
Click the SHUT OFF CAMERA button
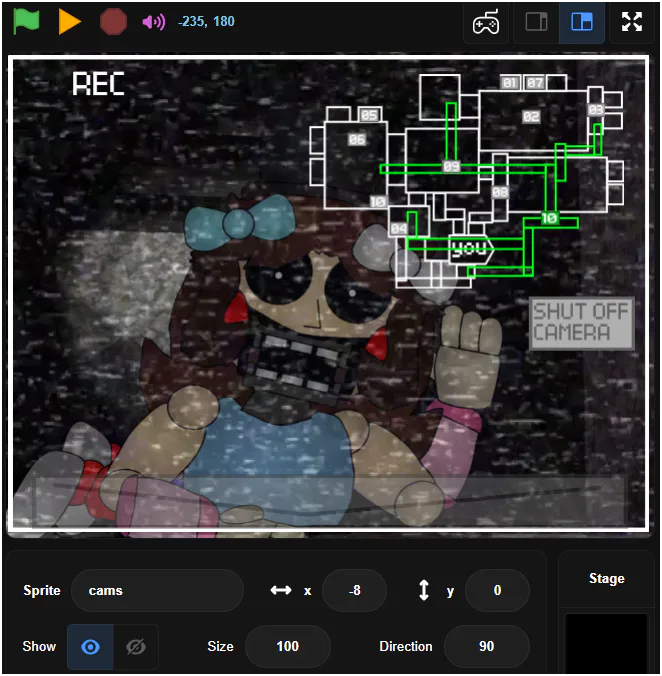[x=581, y=323]
